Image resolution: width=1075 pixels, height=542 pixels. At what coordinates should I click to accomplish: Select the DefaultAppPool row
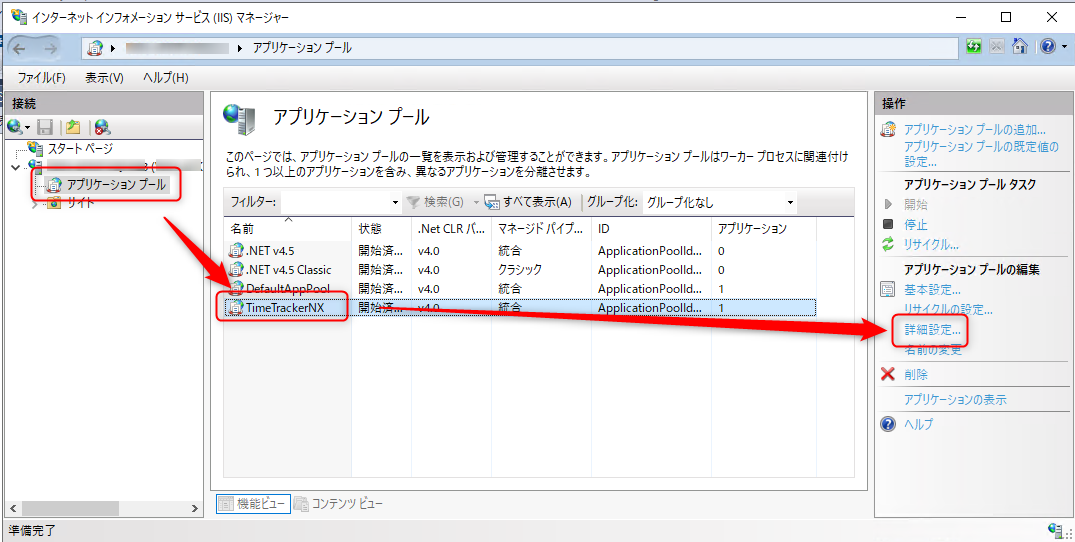click(287, 289)
